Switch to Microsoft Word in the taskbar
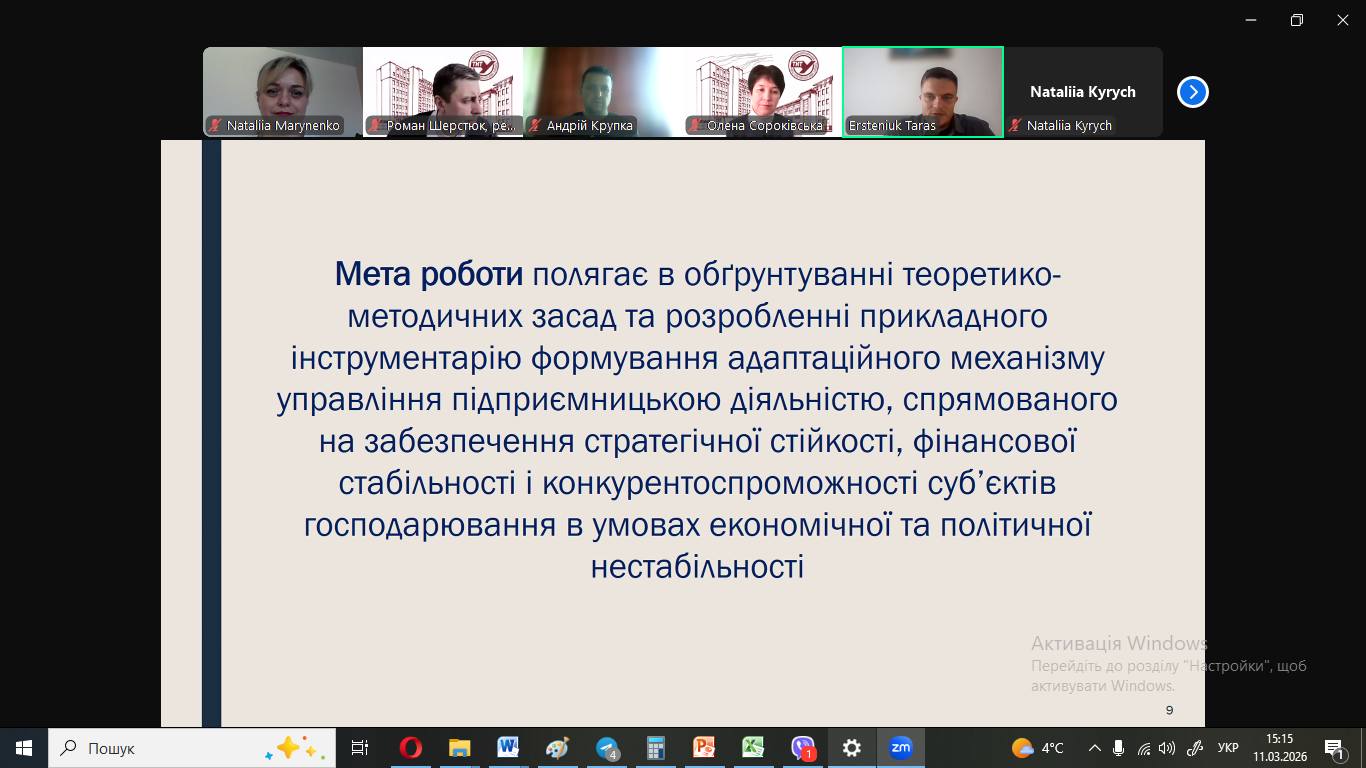The height and width of the screenshot is (768, 1366). pyautogui.click(x=508, y=748)
